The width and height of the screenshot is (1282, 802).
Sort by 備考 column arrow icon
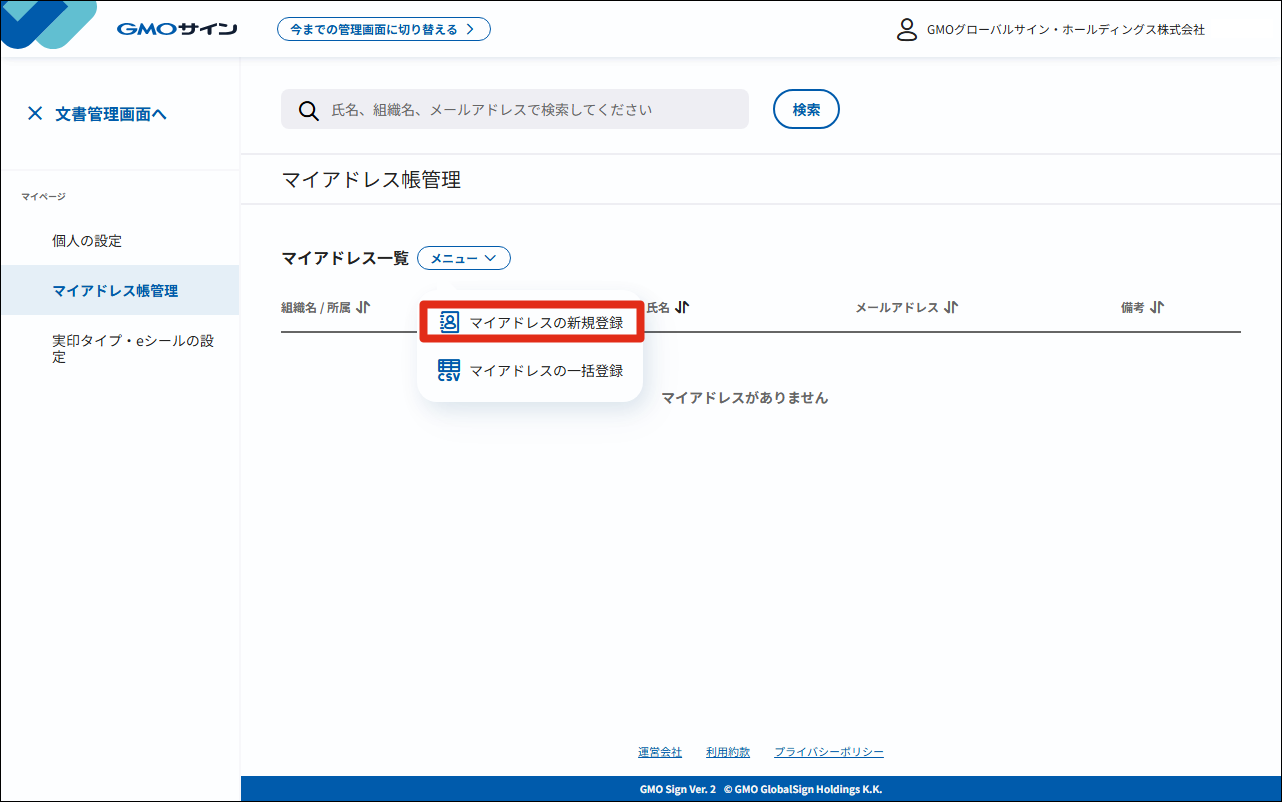tap(1157, 308)
